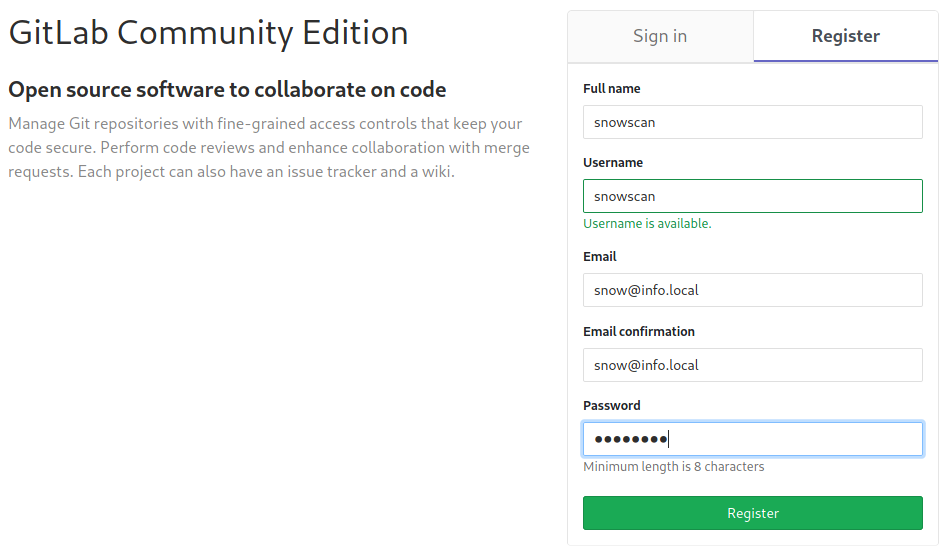Click the 'Full name' field label
This screenshot has height=555, width=945.
point(611,89)
